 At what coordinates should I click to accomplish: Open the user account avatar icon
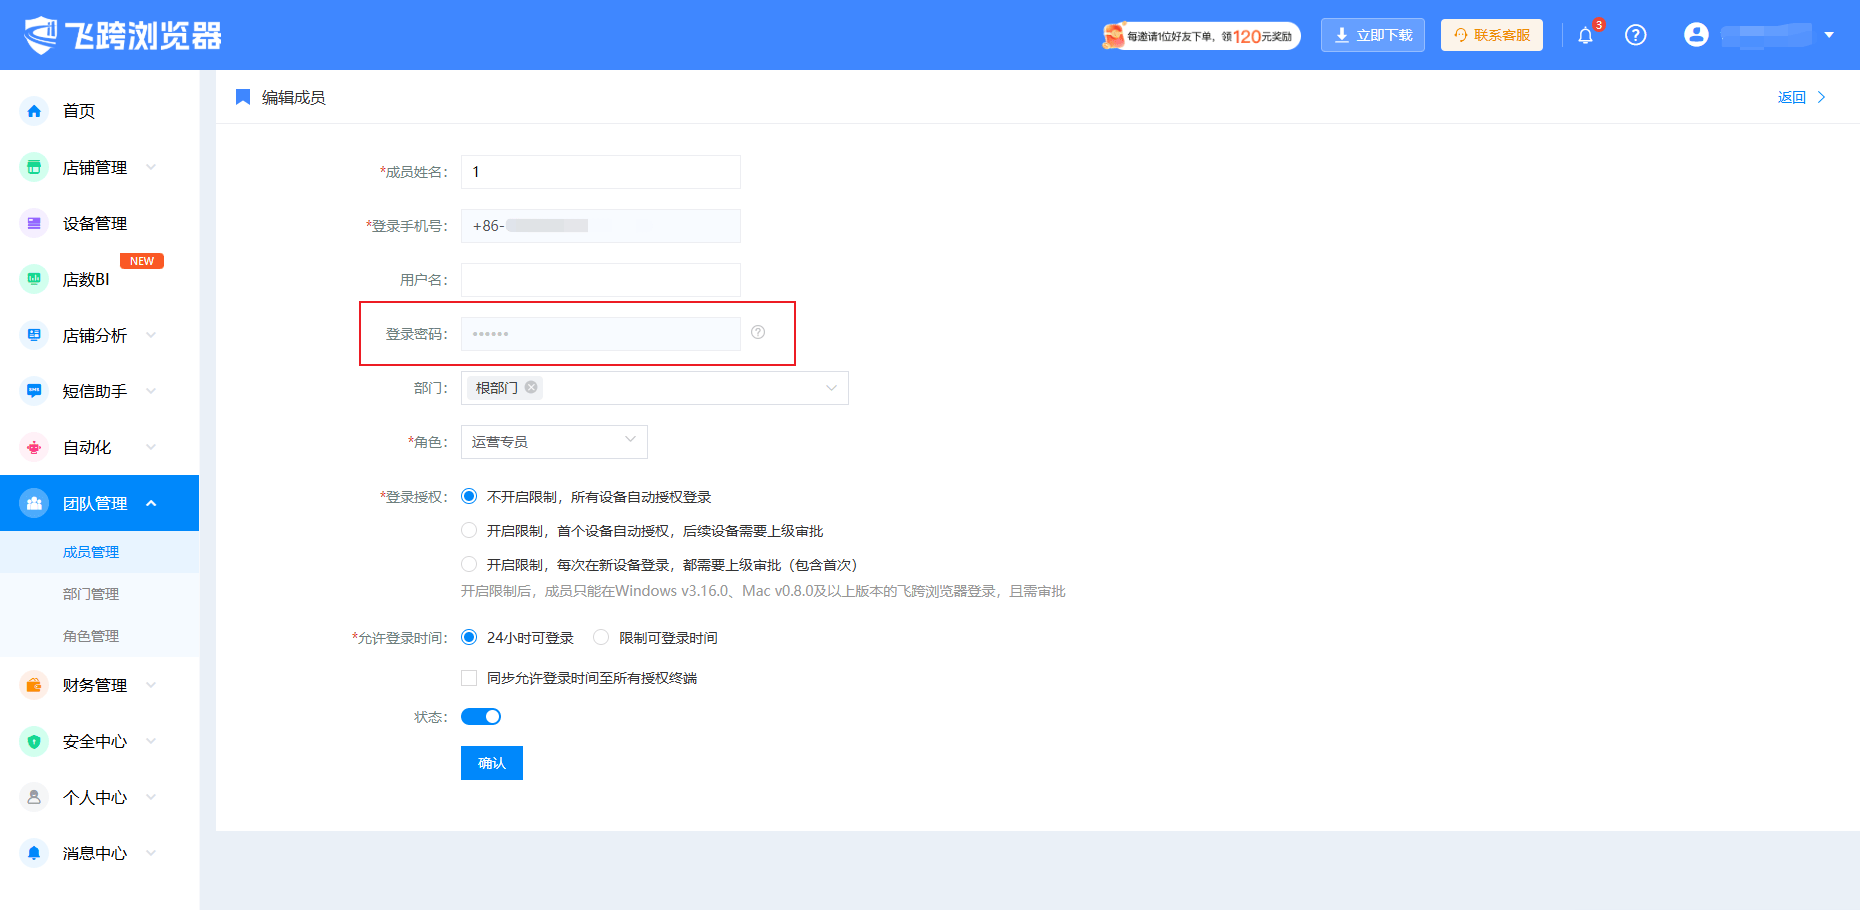[1696, 35]
